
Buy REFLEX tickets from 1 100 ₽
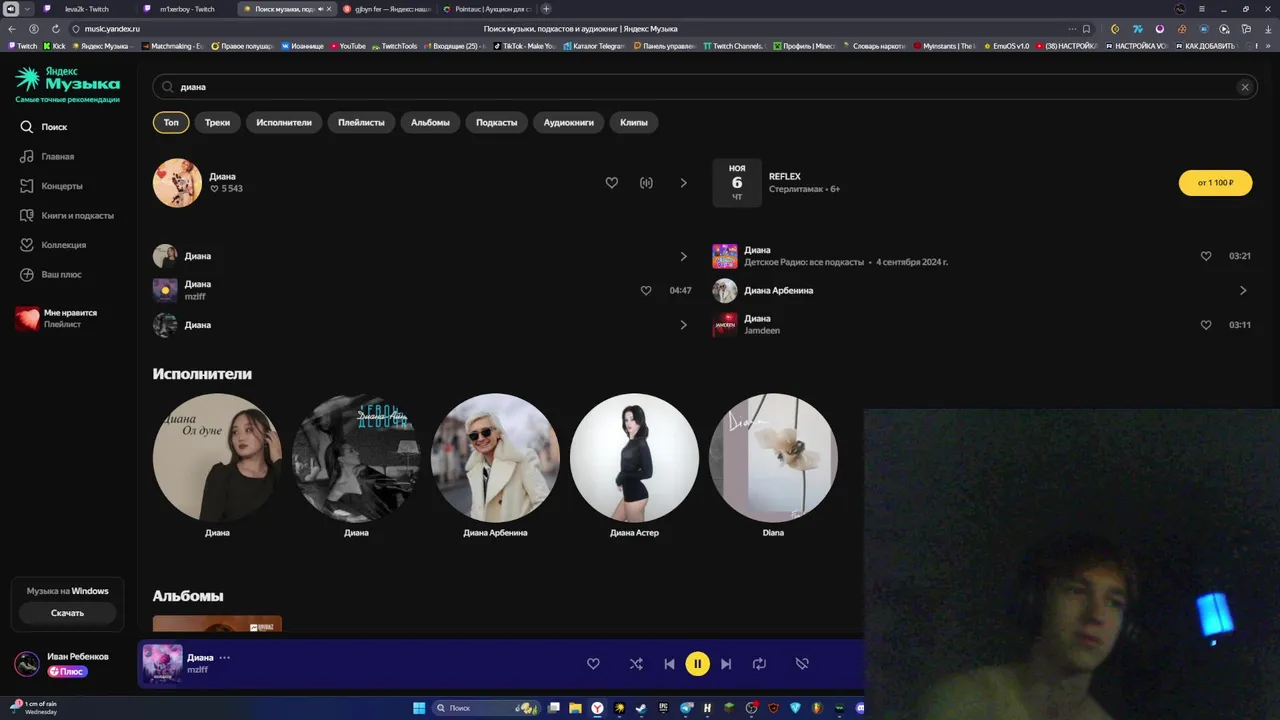coord(1215,183)
